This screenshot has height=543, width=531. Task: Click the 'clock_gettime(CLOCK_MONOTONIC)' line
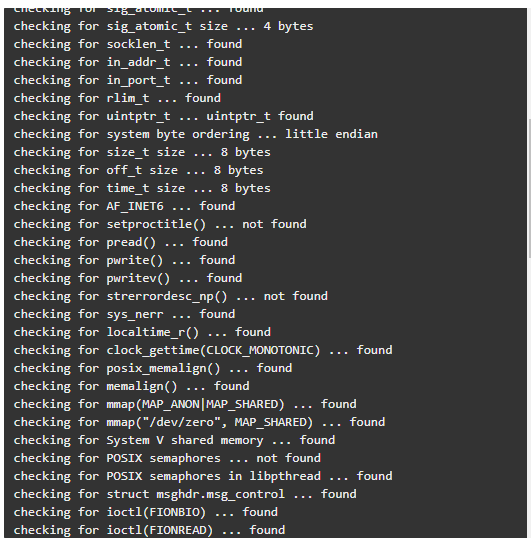point(203,351)
